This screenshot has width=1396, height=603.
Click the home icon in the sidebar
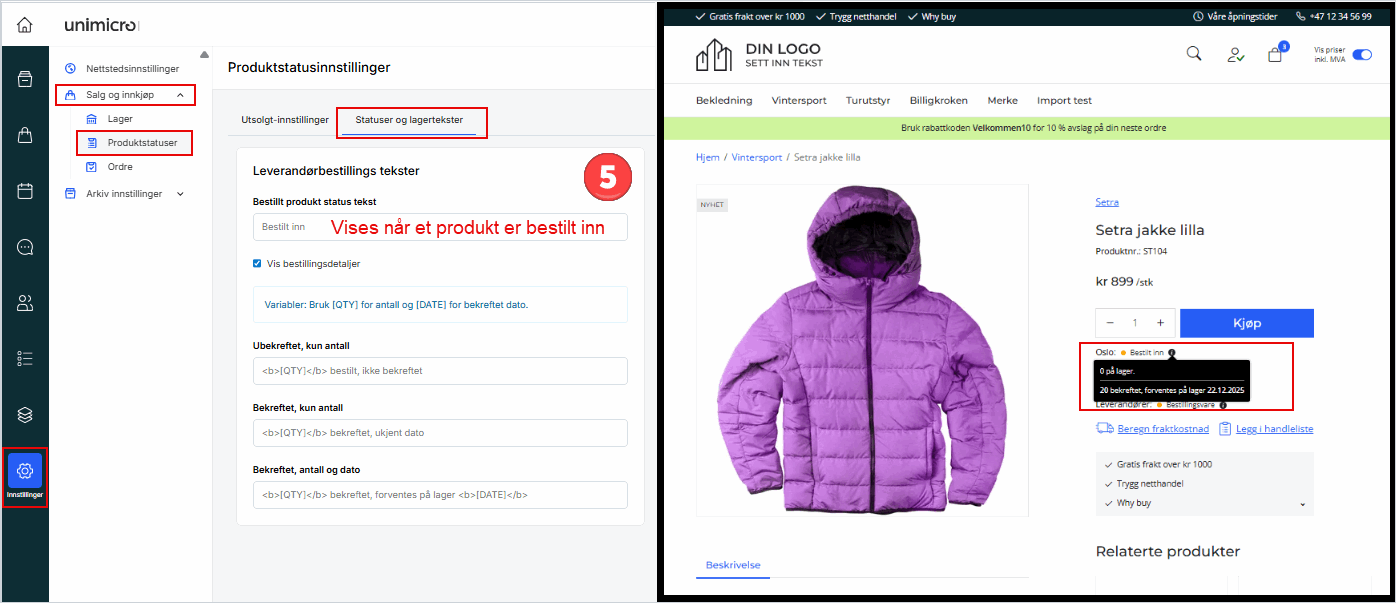click(x=24, y=24)
